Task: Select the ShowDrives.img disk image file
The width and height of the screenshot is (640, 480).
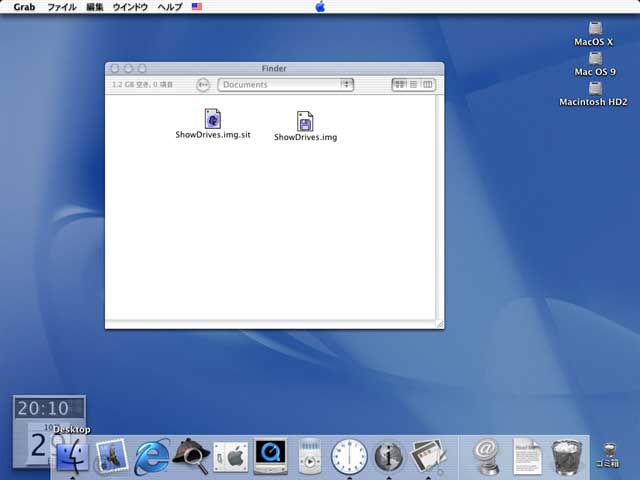Action: click(305, 122)
